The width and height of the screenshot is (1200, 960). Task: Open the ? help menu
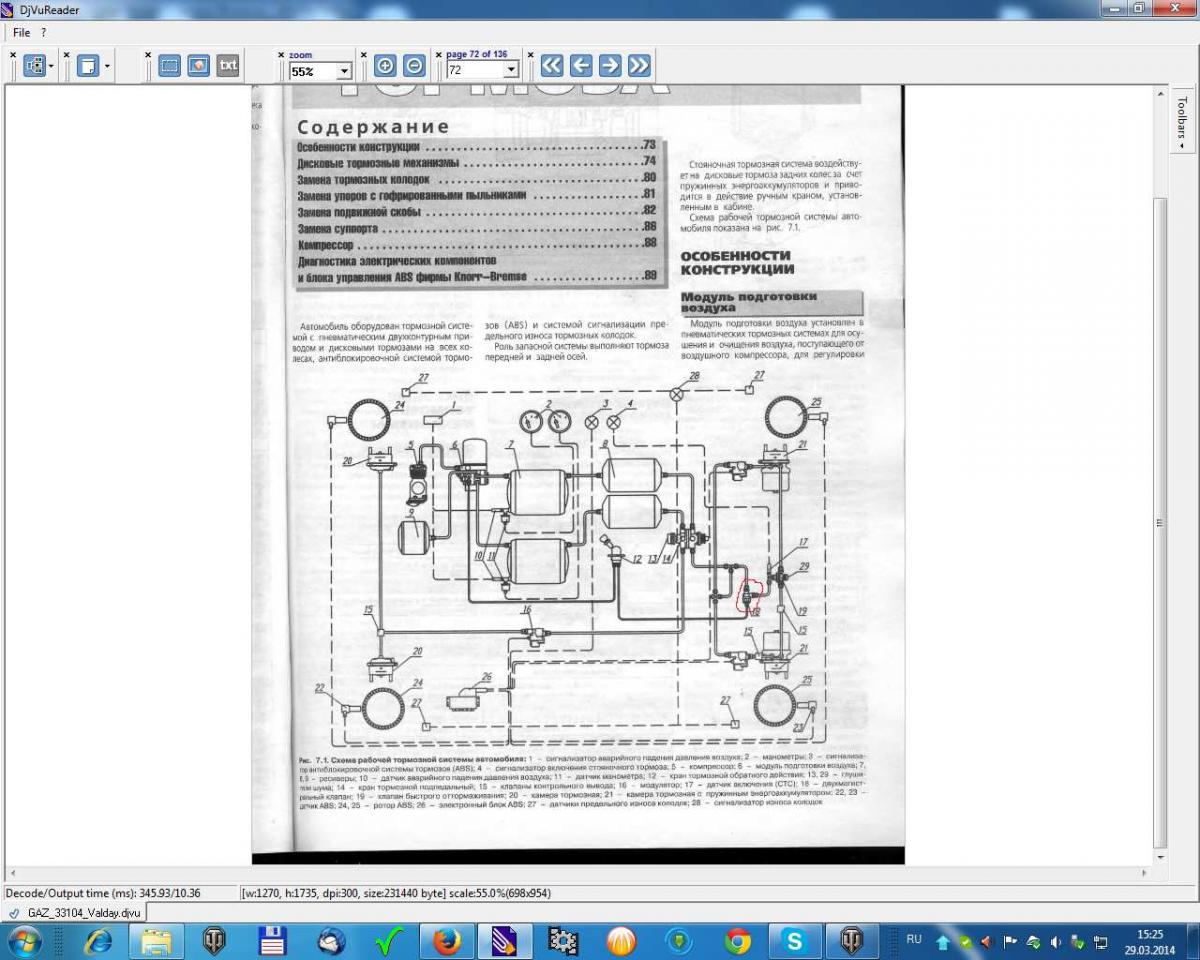click(44, 32)
